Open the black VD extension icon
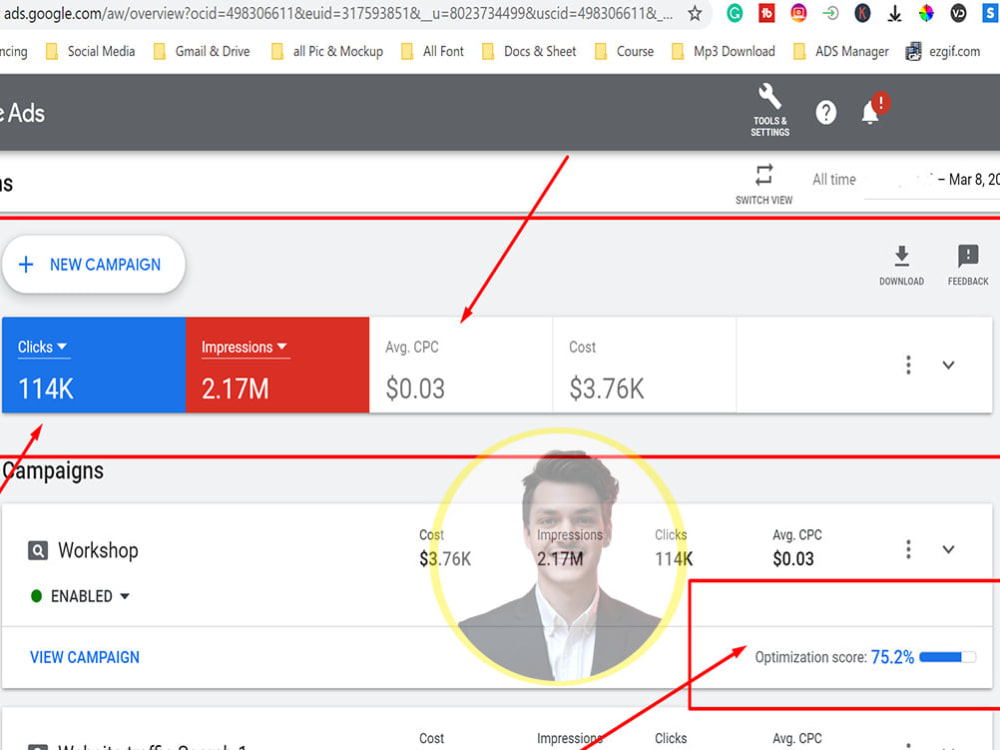This screenshot has height=750, width=1000. pos(958,13)
